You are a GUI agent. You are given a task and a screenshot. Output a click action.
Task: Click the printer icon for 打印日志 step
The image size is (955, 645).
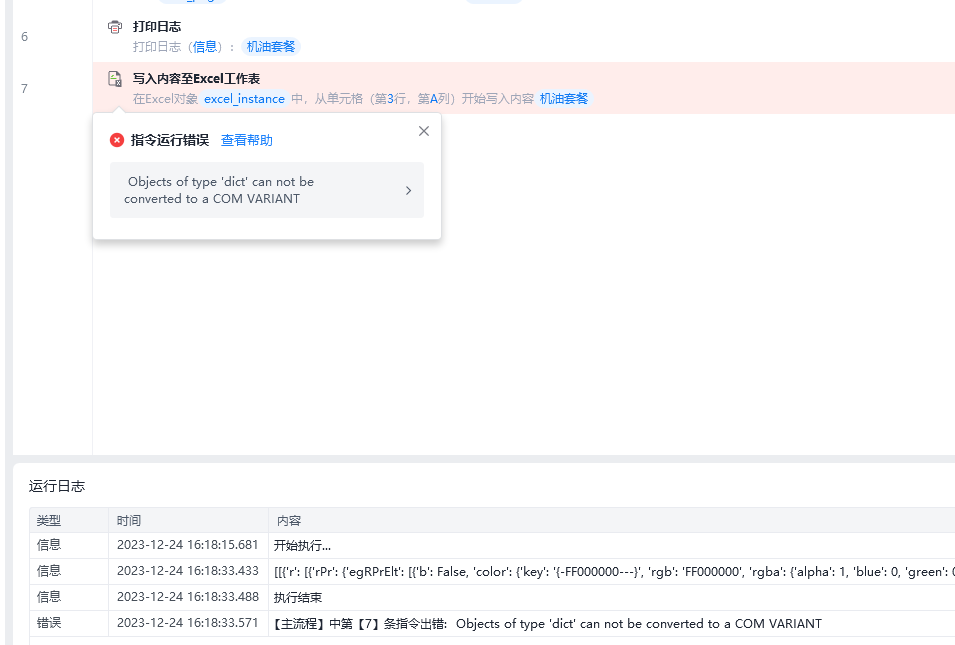(x=115, y=27)
